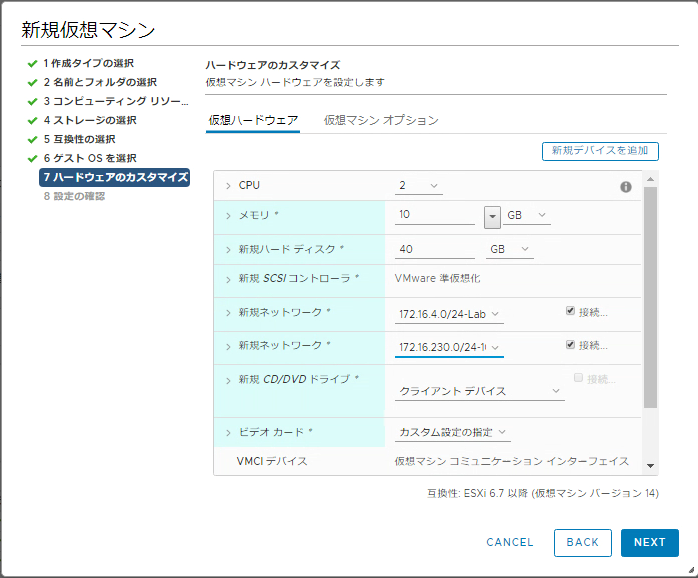Go to step 3 コンピューティング リソース

116,102
